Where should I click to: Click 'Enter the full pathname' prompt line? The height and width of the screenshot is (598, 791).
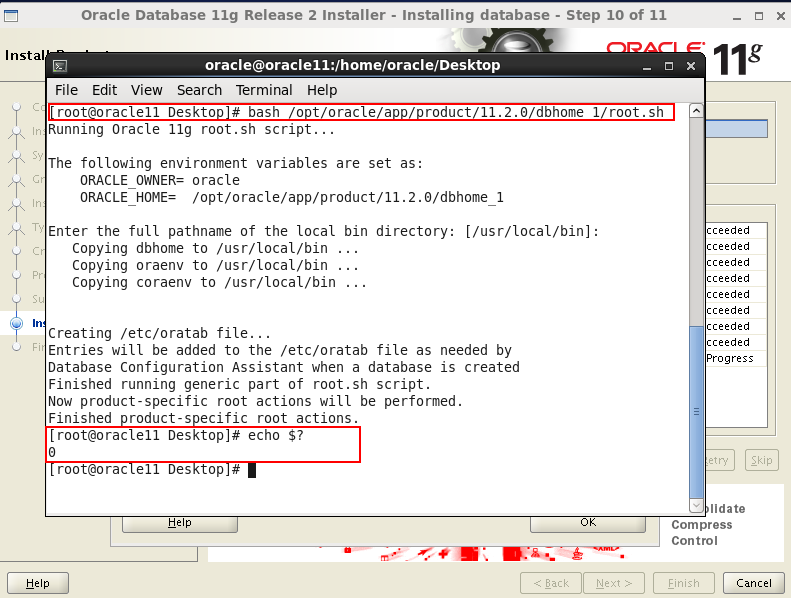[x=323, y=231]
